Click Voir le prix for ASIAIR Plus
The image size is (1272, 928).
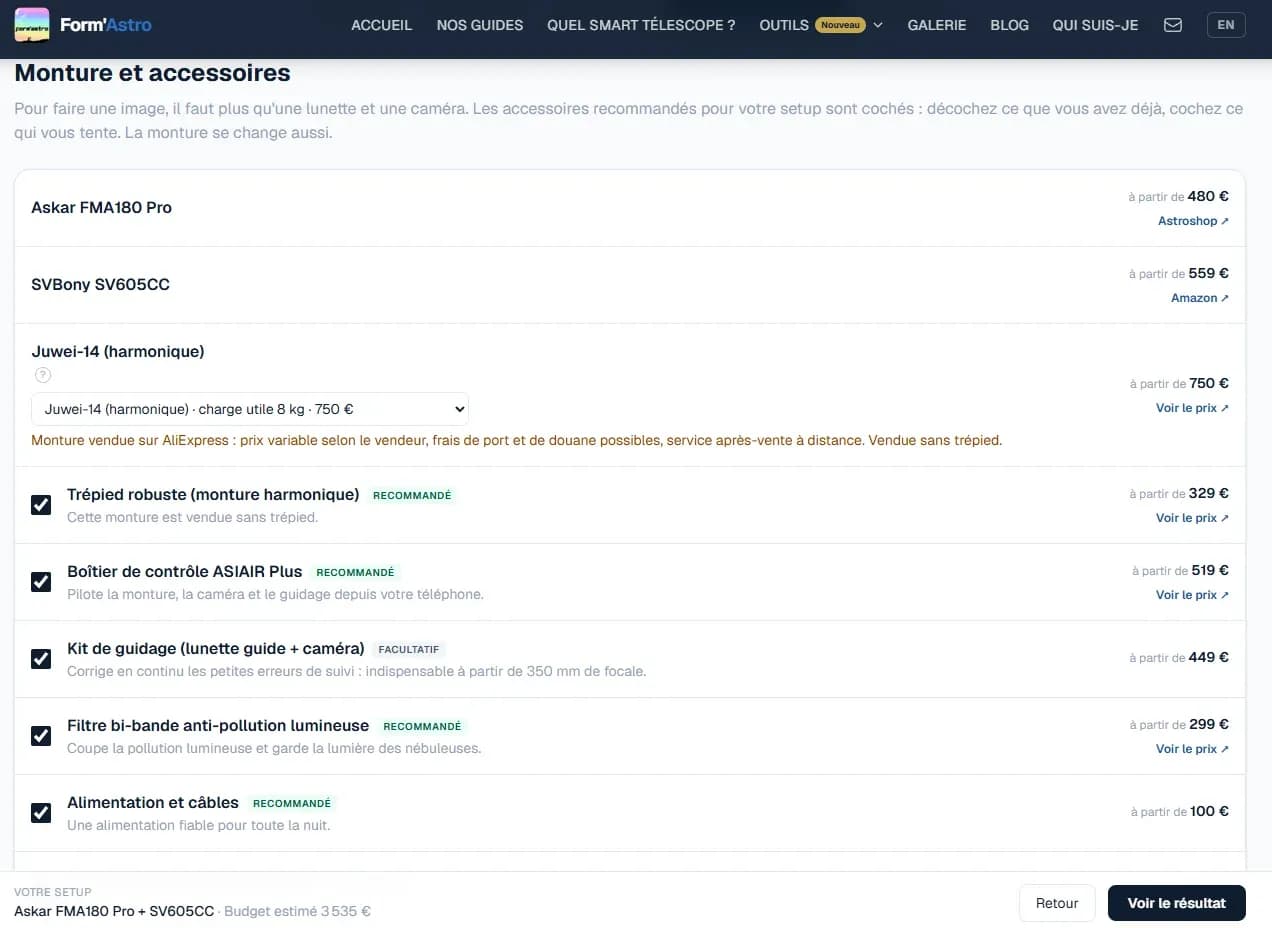[x=1192, y=595]
